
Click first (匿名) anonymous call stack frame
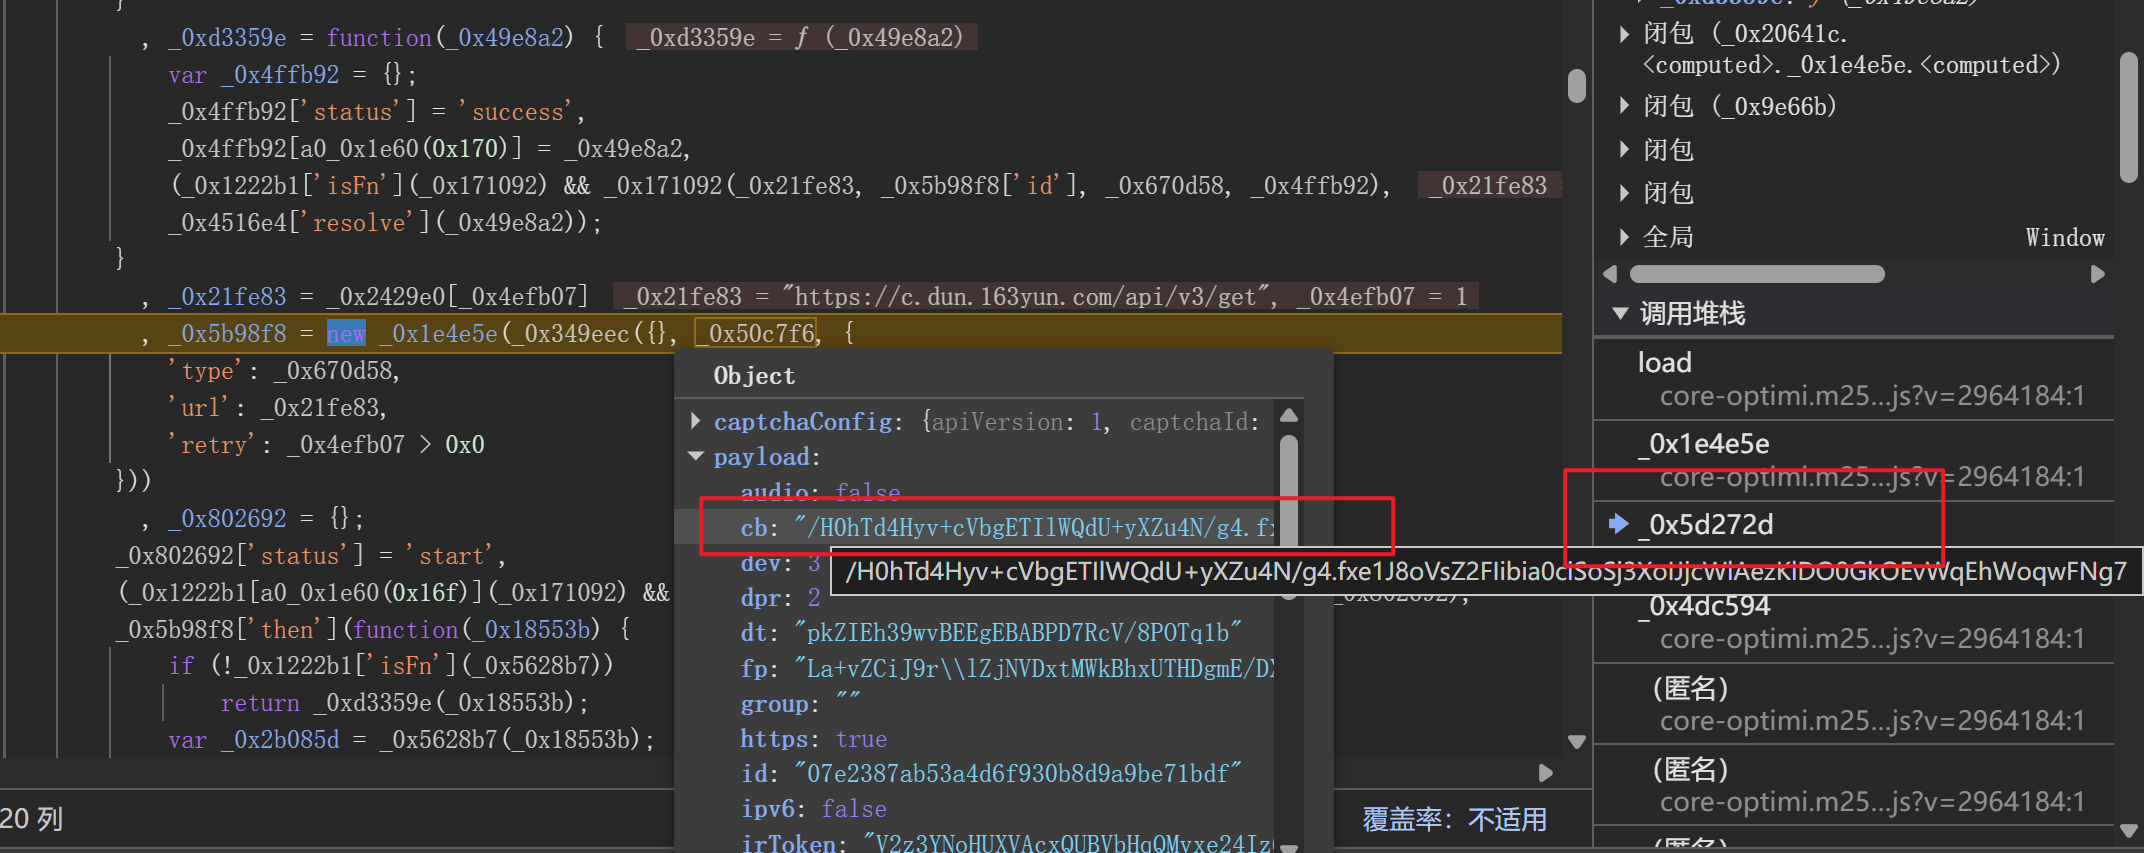click(1690, 688)
